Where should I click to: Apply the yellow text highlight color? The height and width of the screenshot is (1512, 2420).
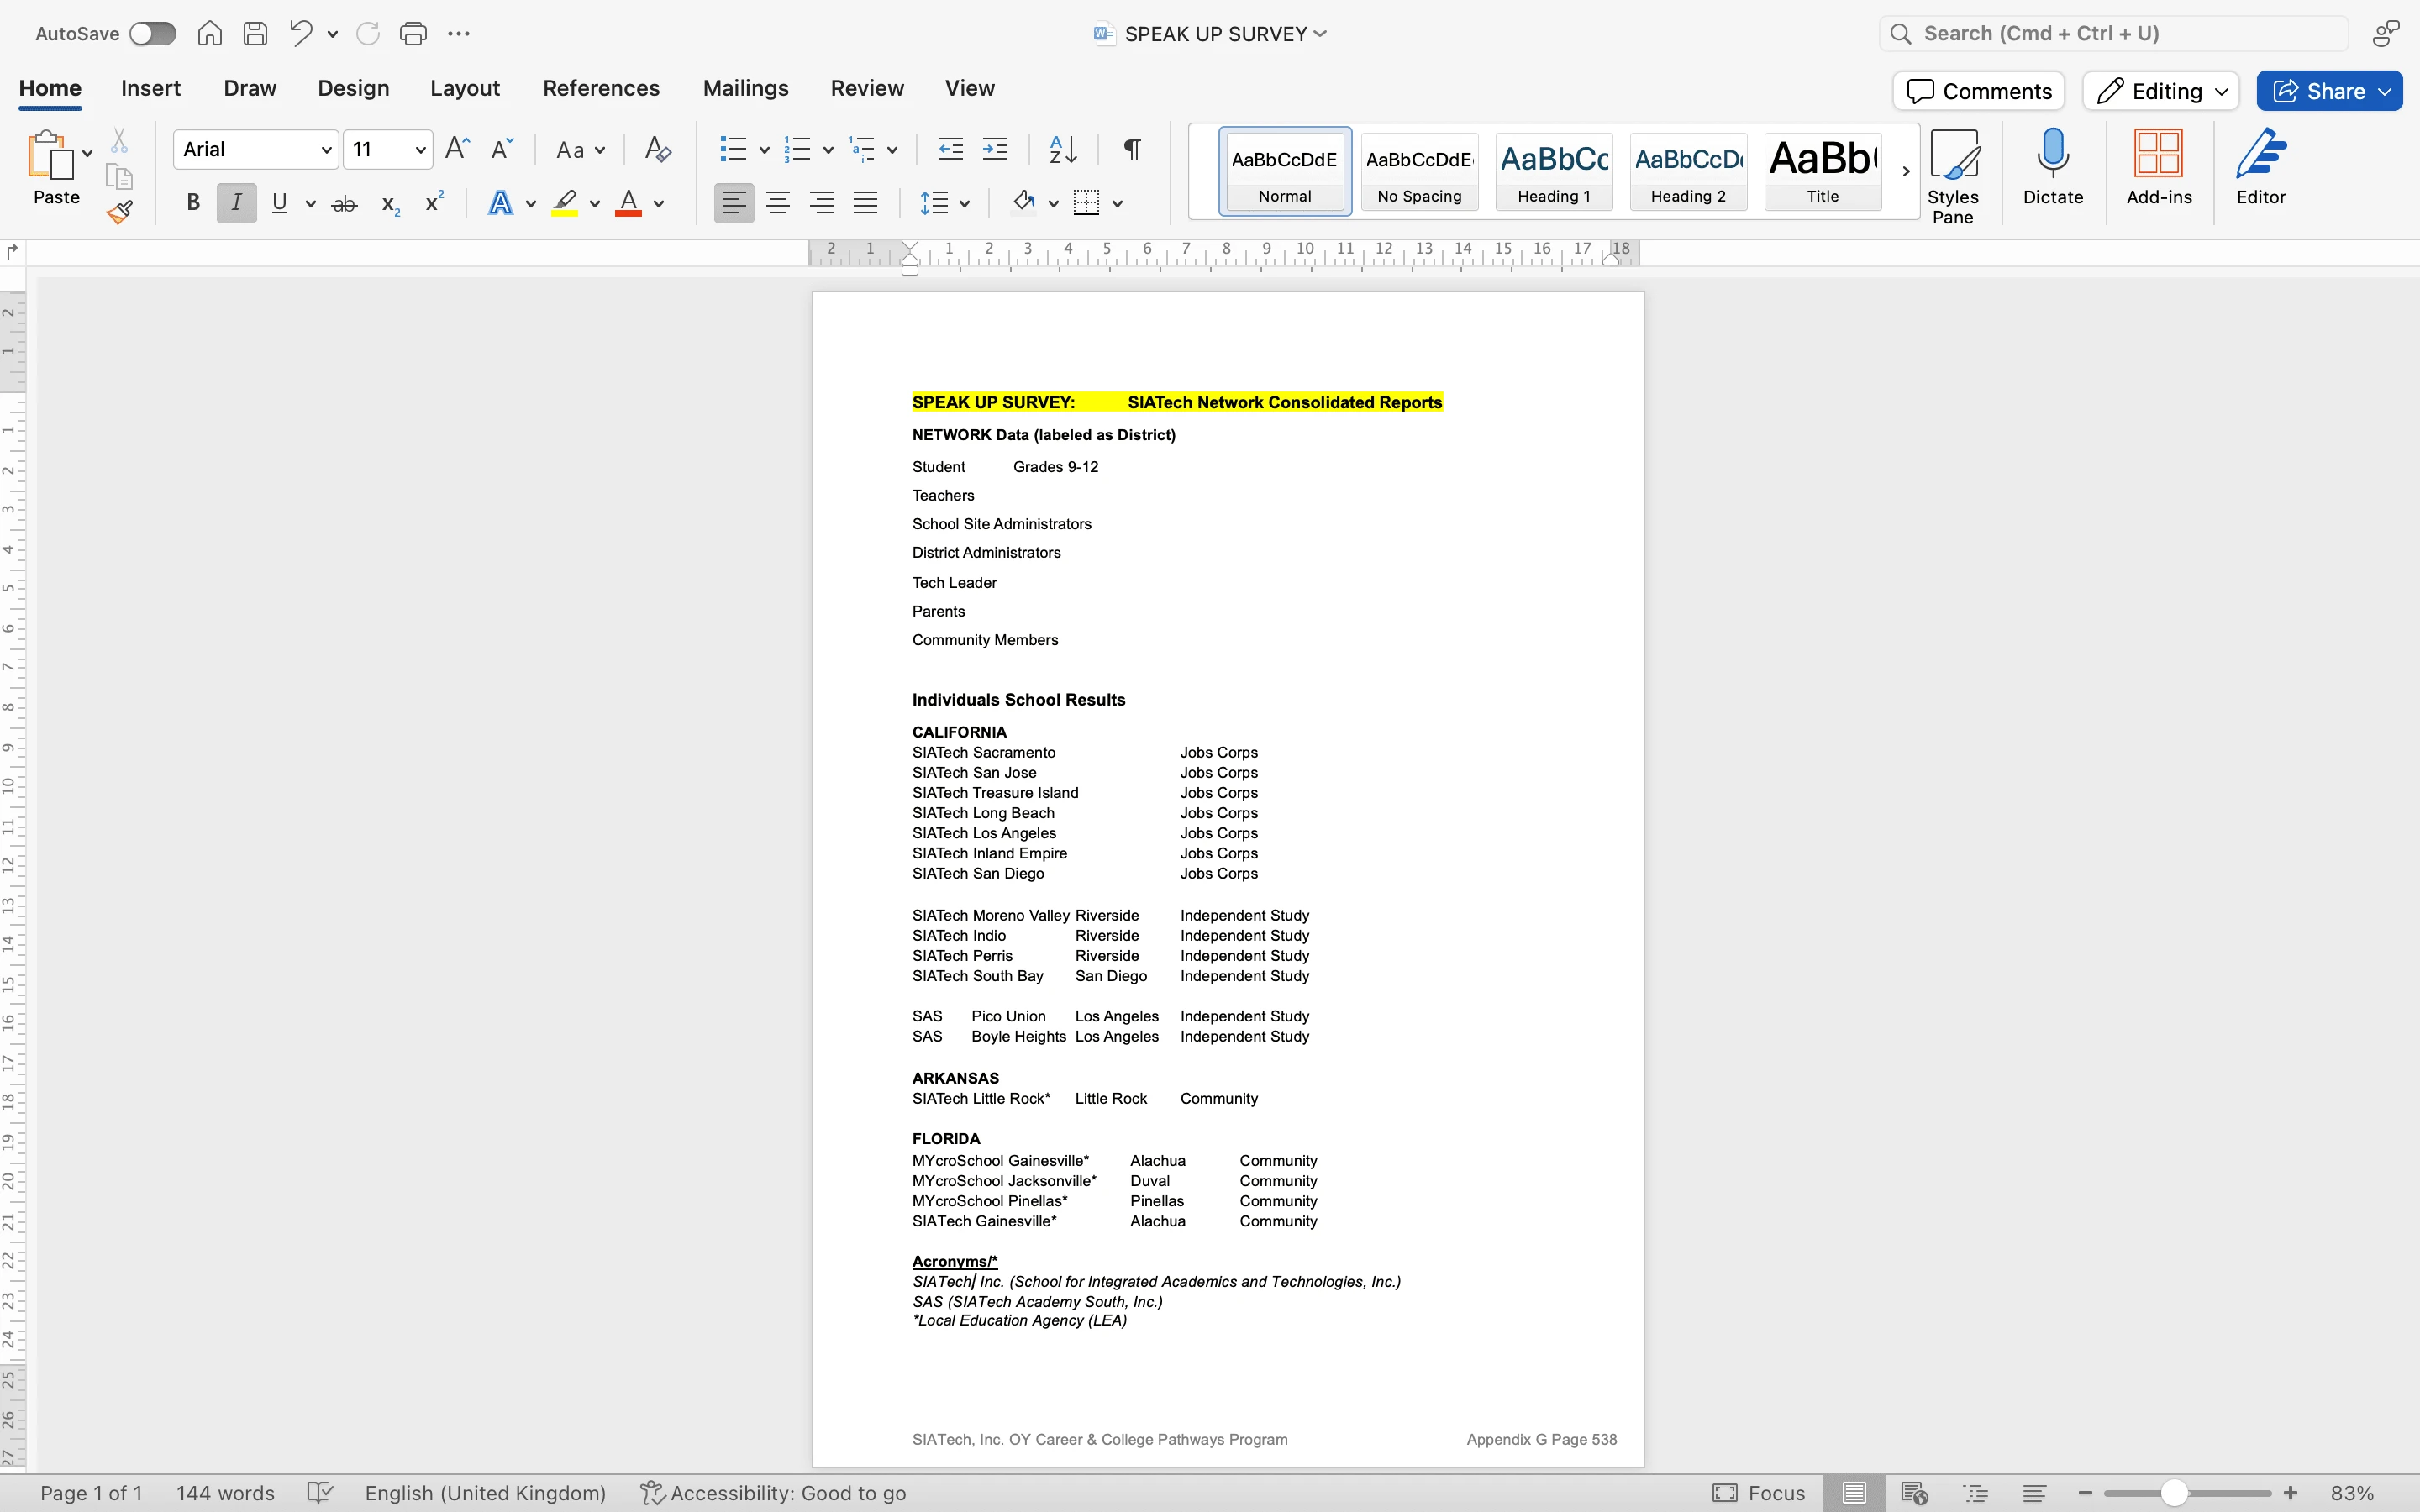[x=565, y=203]
